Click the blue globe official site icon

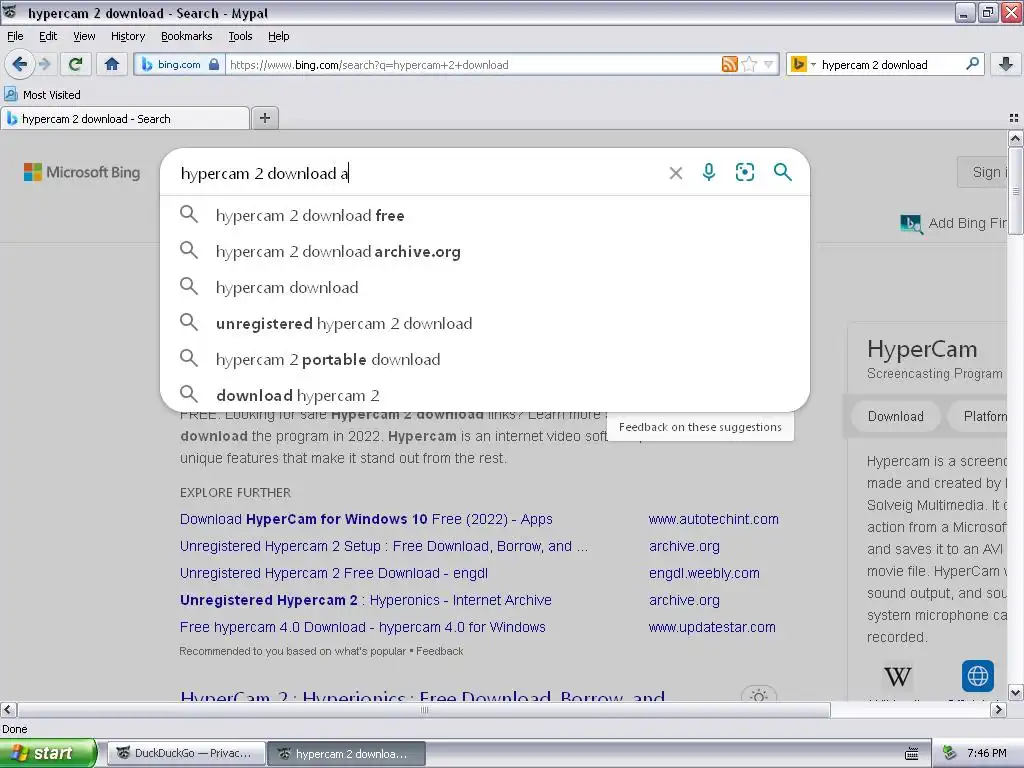pos(978,676)
